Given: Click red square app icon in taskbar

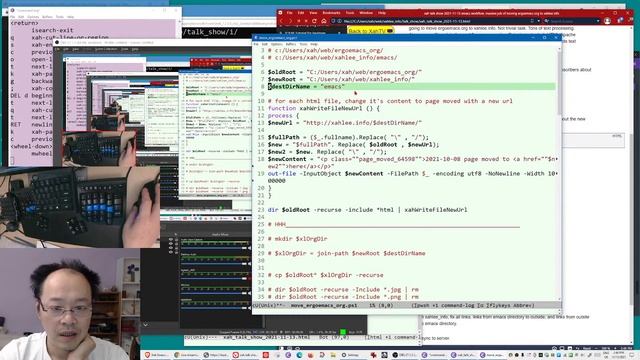Looking at the screenshot, I should point(266,355).
